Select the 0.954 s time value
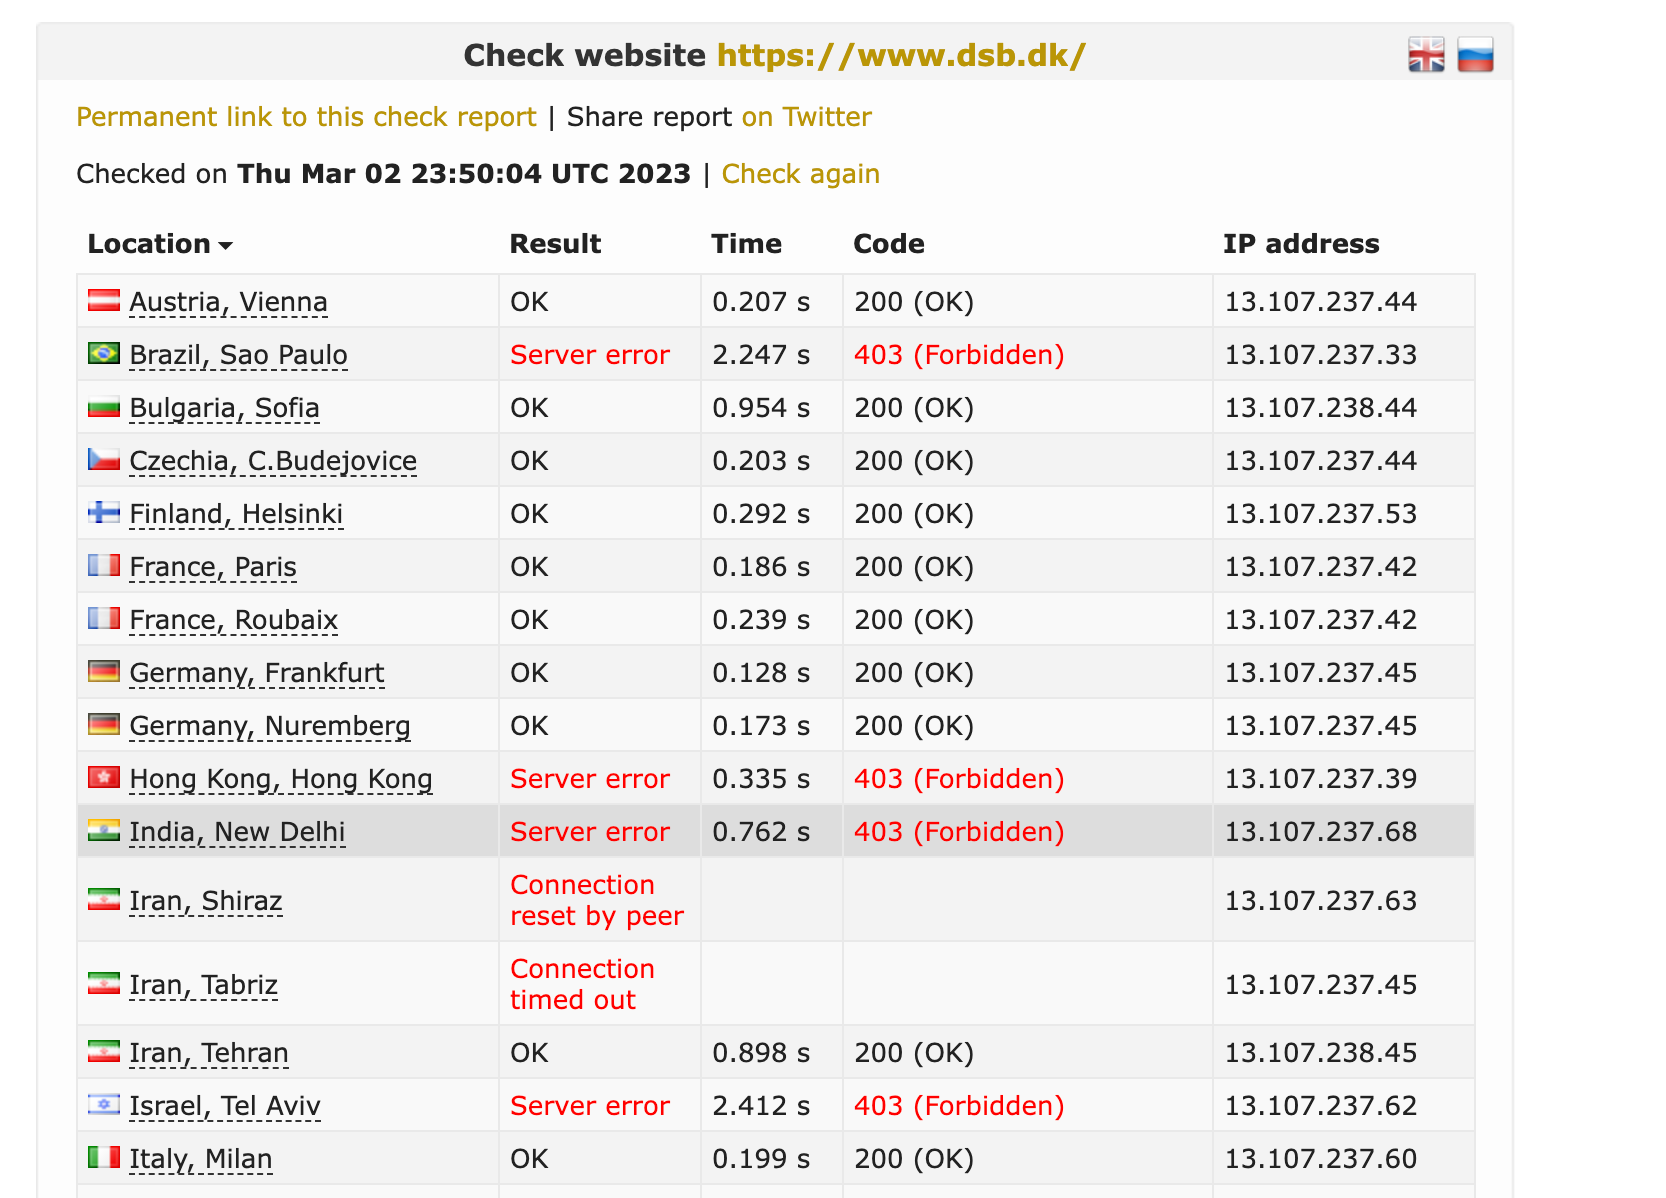This screenshot has width=1666, height=1198. (x=761, y=408)
